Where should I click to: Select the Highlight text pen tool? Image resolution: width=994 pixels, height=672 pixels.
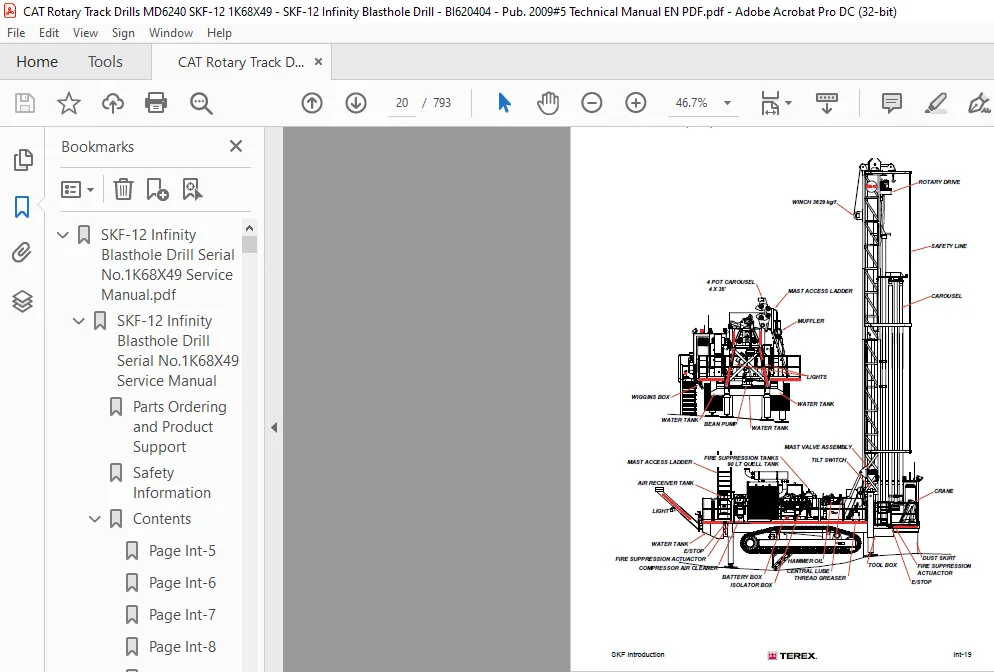click(x=936, y=103)
